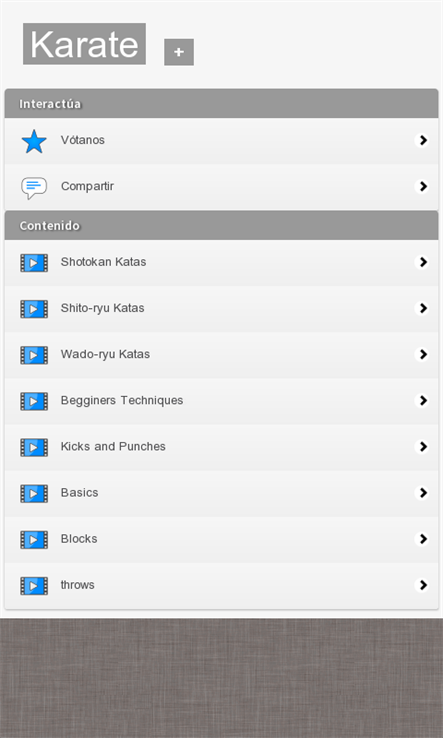The width and height of the screenshot is (443, 738).
Task: Click the video icon beside Wado-ryu Katas
Action: coord(34,355)
